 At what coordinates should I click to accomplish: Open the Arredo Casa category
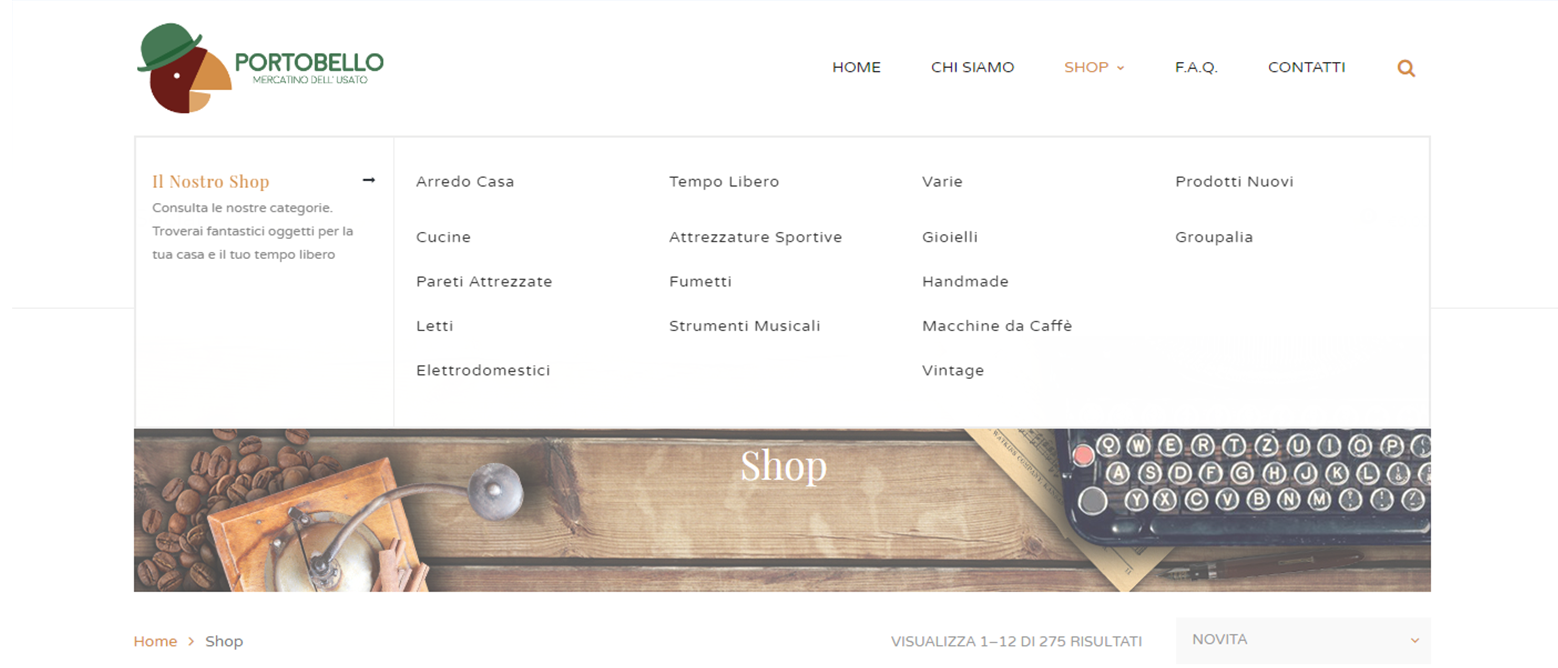click(x=465, y=182)
